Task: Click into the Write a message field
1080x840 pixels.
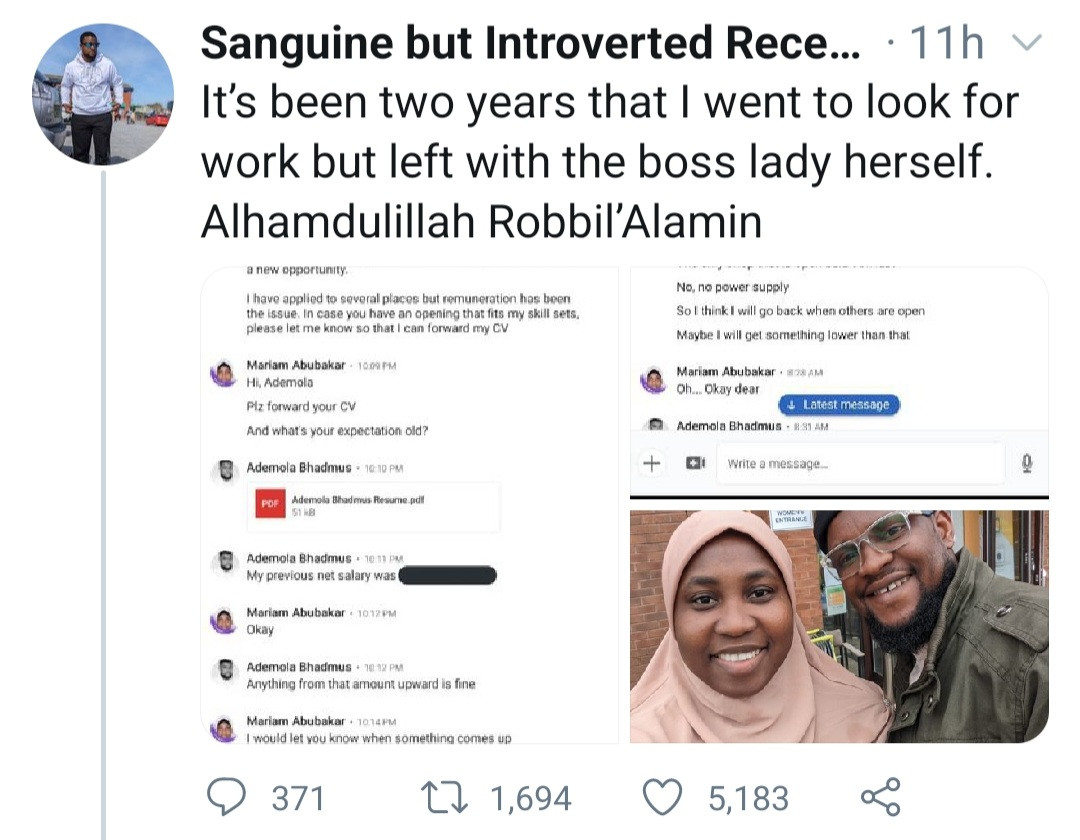Action: 860,464
